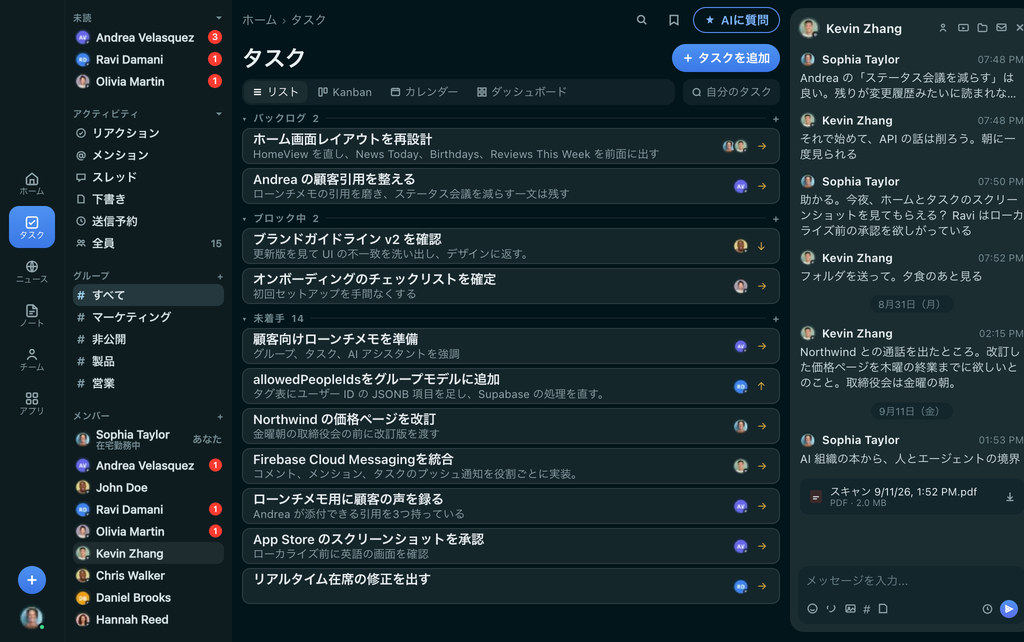Click the envelope icon in the chat header
The height and width of the screenshot is (642, 1024).
[1001, 28]
